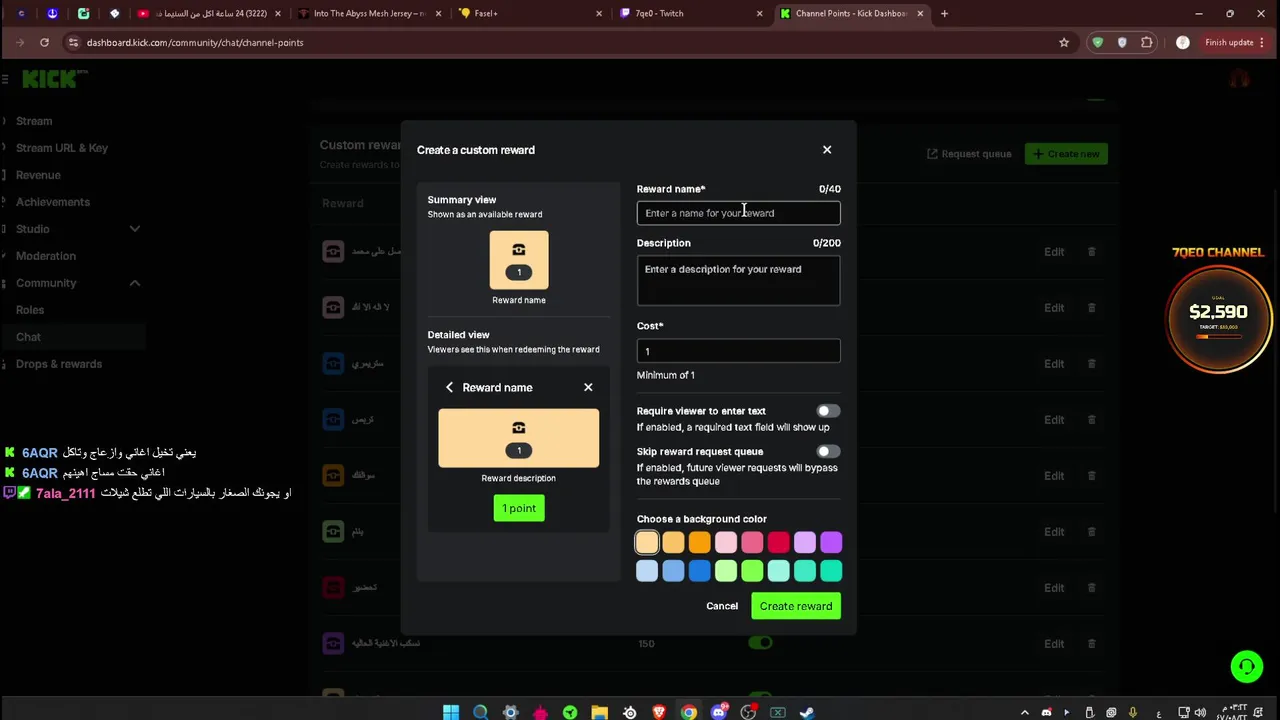Open Google Chrome from taskbar
The image size is (1280, 720).
[689, 712]
